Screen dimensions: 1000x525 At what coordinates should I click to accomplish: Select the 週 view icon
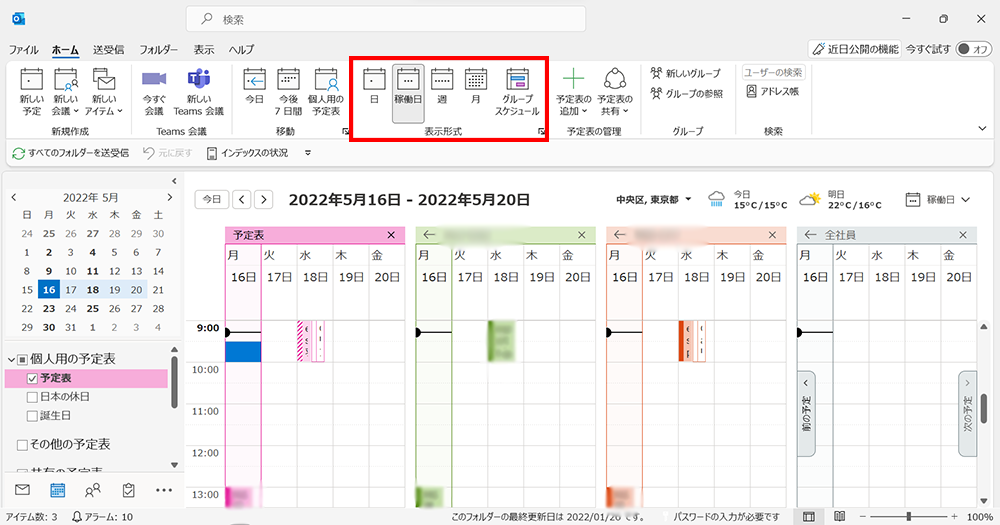(x=442, y=90)
